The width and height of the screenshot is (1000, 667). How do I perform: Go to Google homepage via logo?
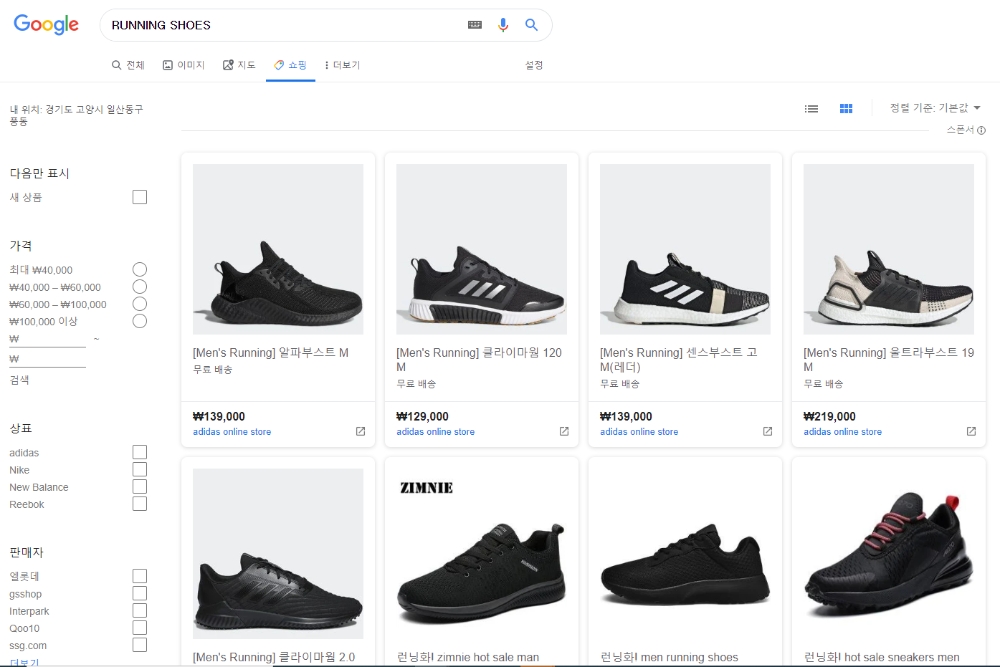[46, 25]
